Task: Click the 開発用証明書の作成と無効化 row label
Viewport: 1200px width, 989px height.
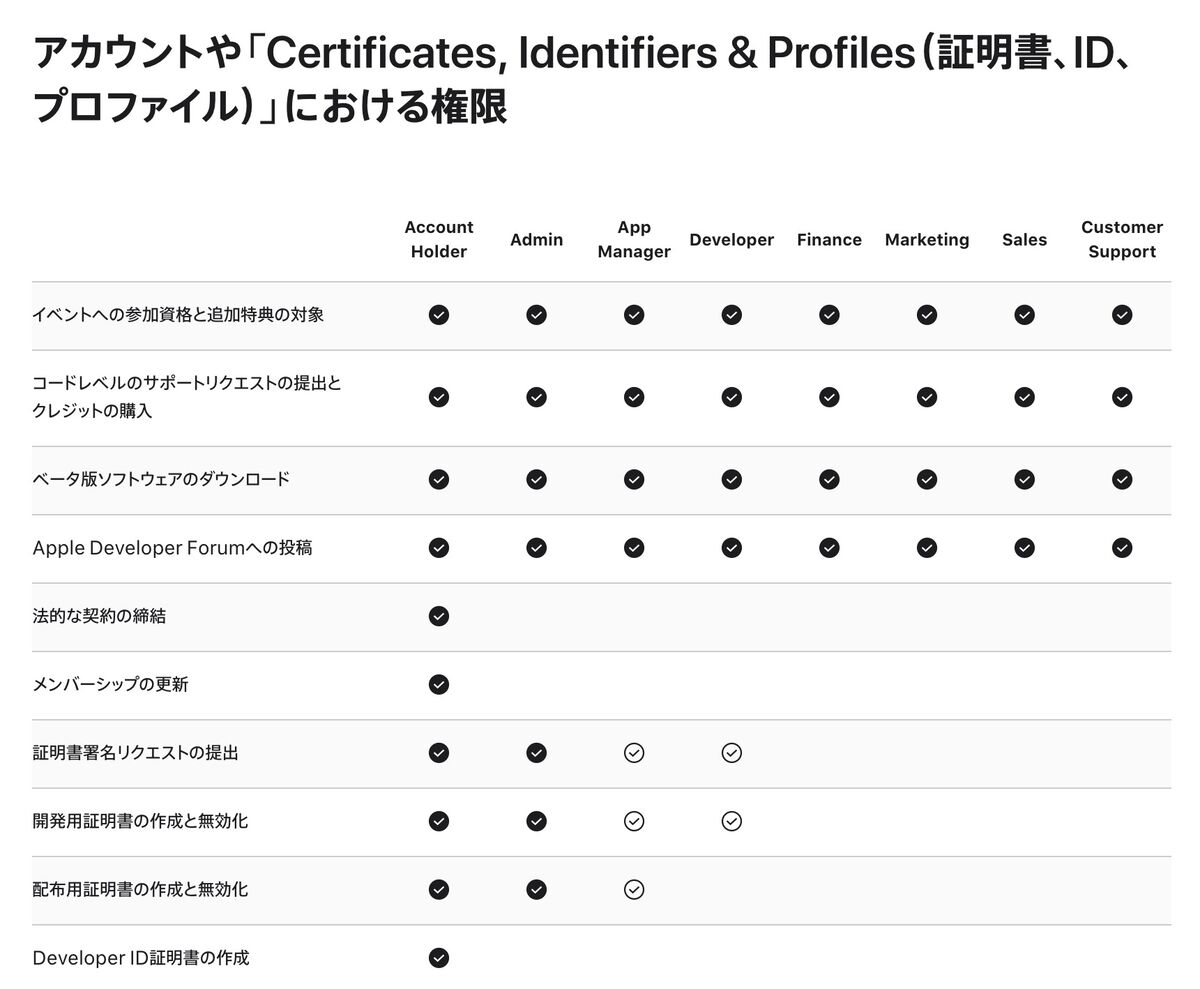Action: click(x=140, y=821)
